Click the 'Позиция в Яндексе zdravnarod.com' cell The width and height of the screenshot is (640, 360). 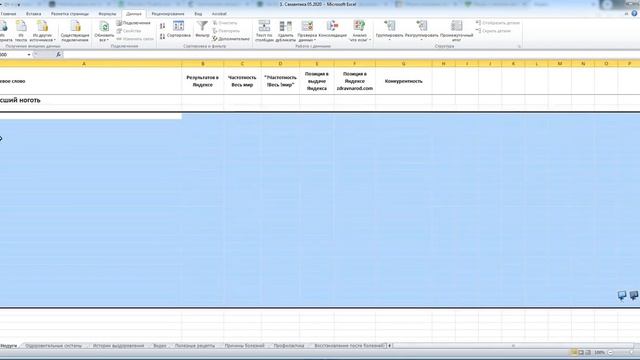point(355,81)
